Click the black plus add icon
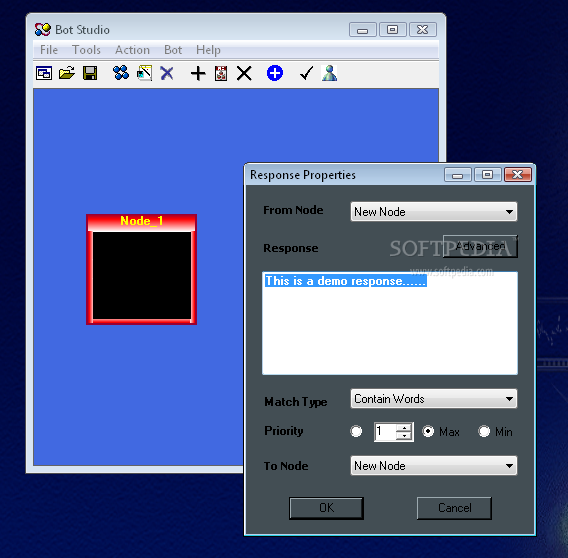The image size is (568, 558). coord(198,74)
